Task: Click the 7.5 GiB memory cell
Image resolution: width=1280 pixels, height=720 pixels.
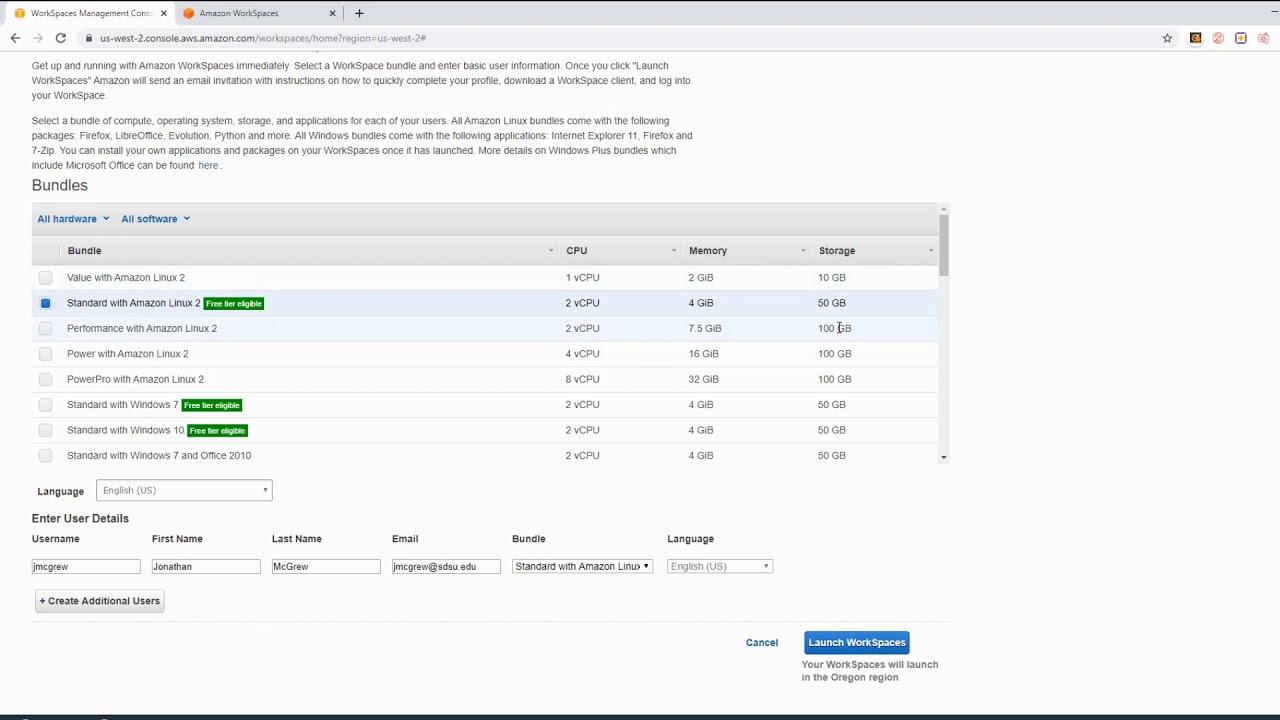Action: coord(705,328)
